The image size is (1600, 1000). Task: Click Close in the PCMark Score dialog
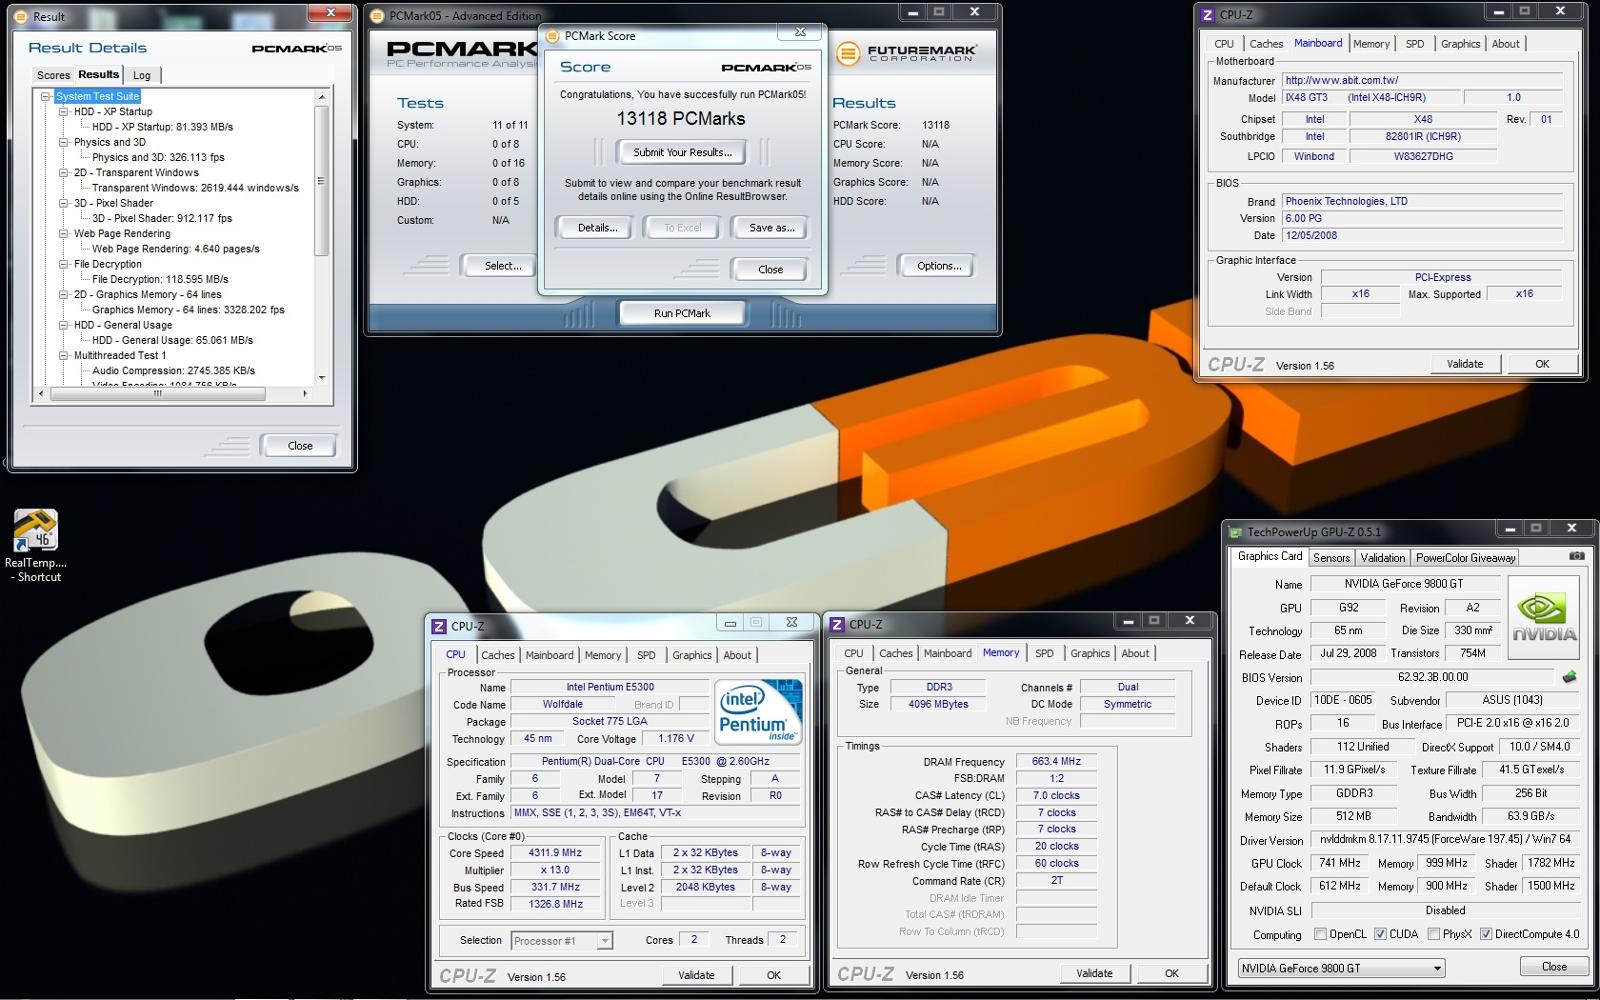[x=770, y=269]
